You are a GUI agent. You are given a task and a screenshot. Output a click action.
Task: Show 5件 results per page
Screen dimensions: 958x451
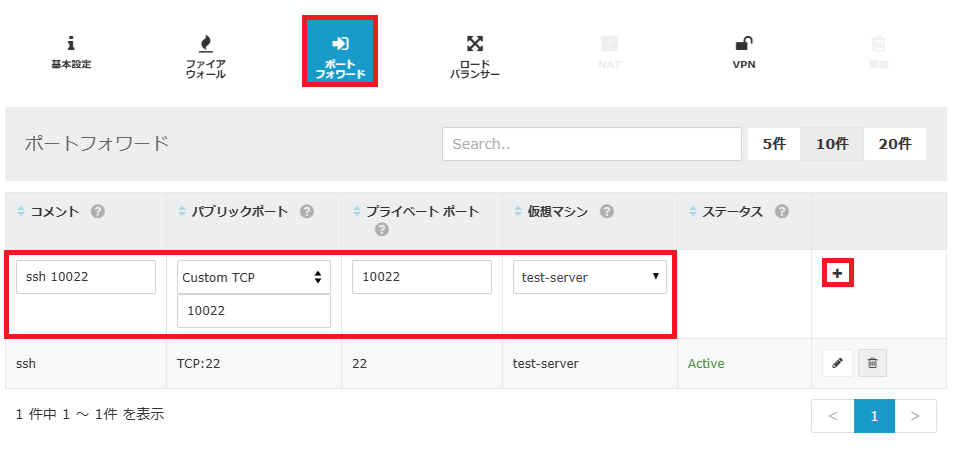(773, 144)
